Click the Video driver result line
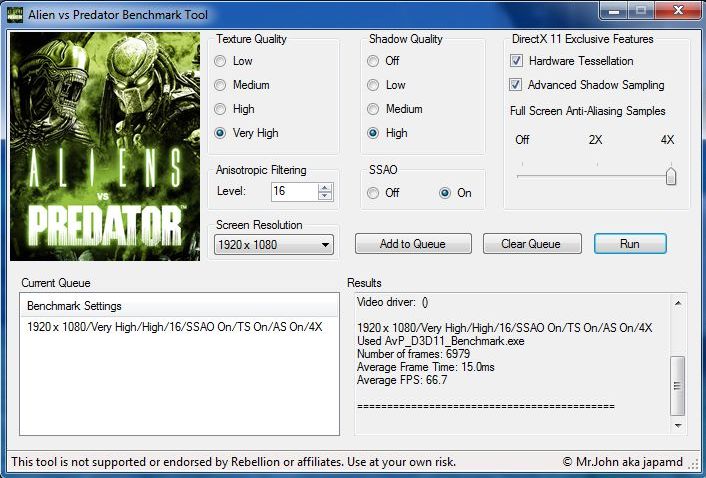 click(393, 302)
